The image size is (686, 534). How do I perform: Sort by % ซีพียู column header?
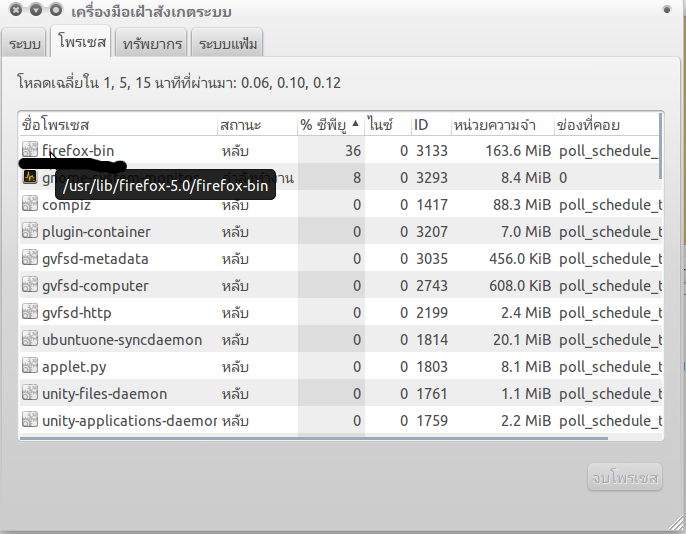(x=331, y=125)
